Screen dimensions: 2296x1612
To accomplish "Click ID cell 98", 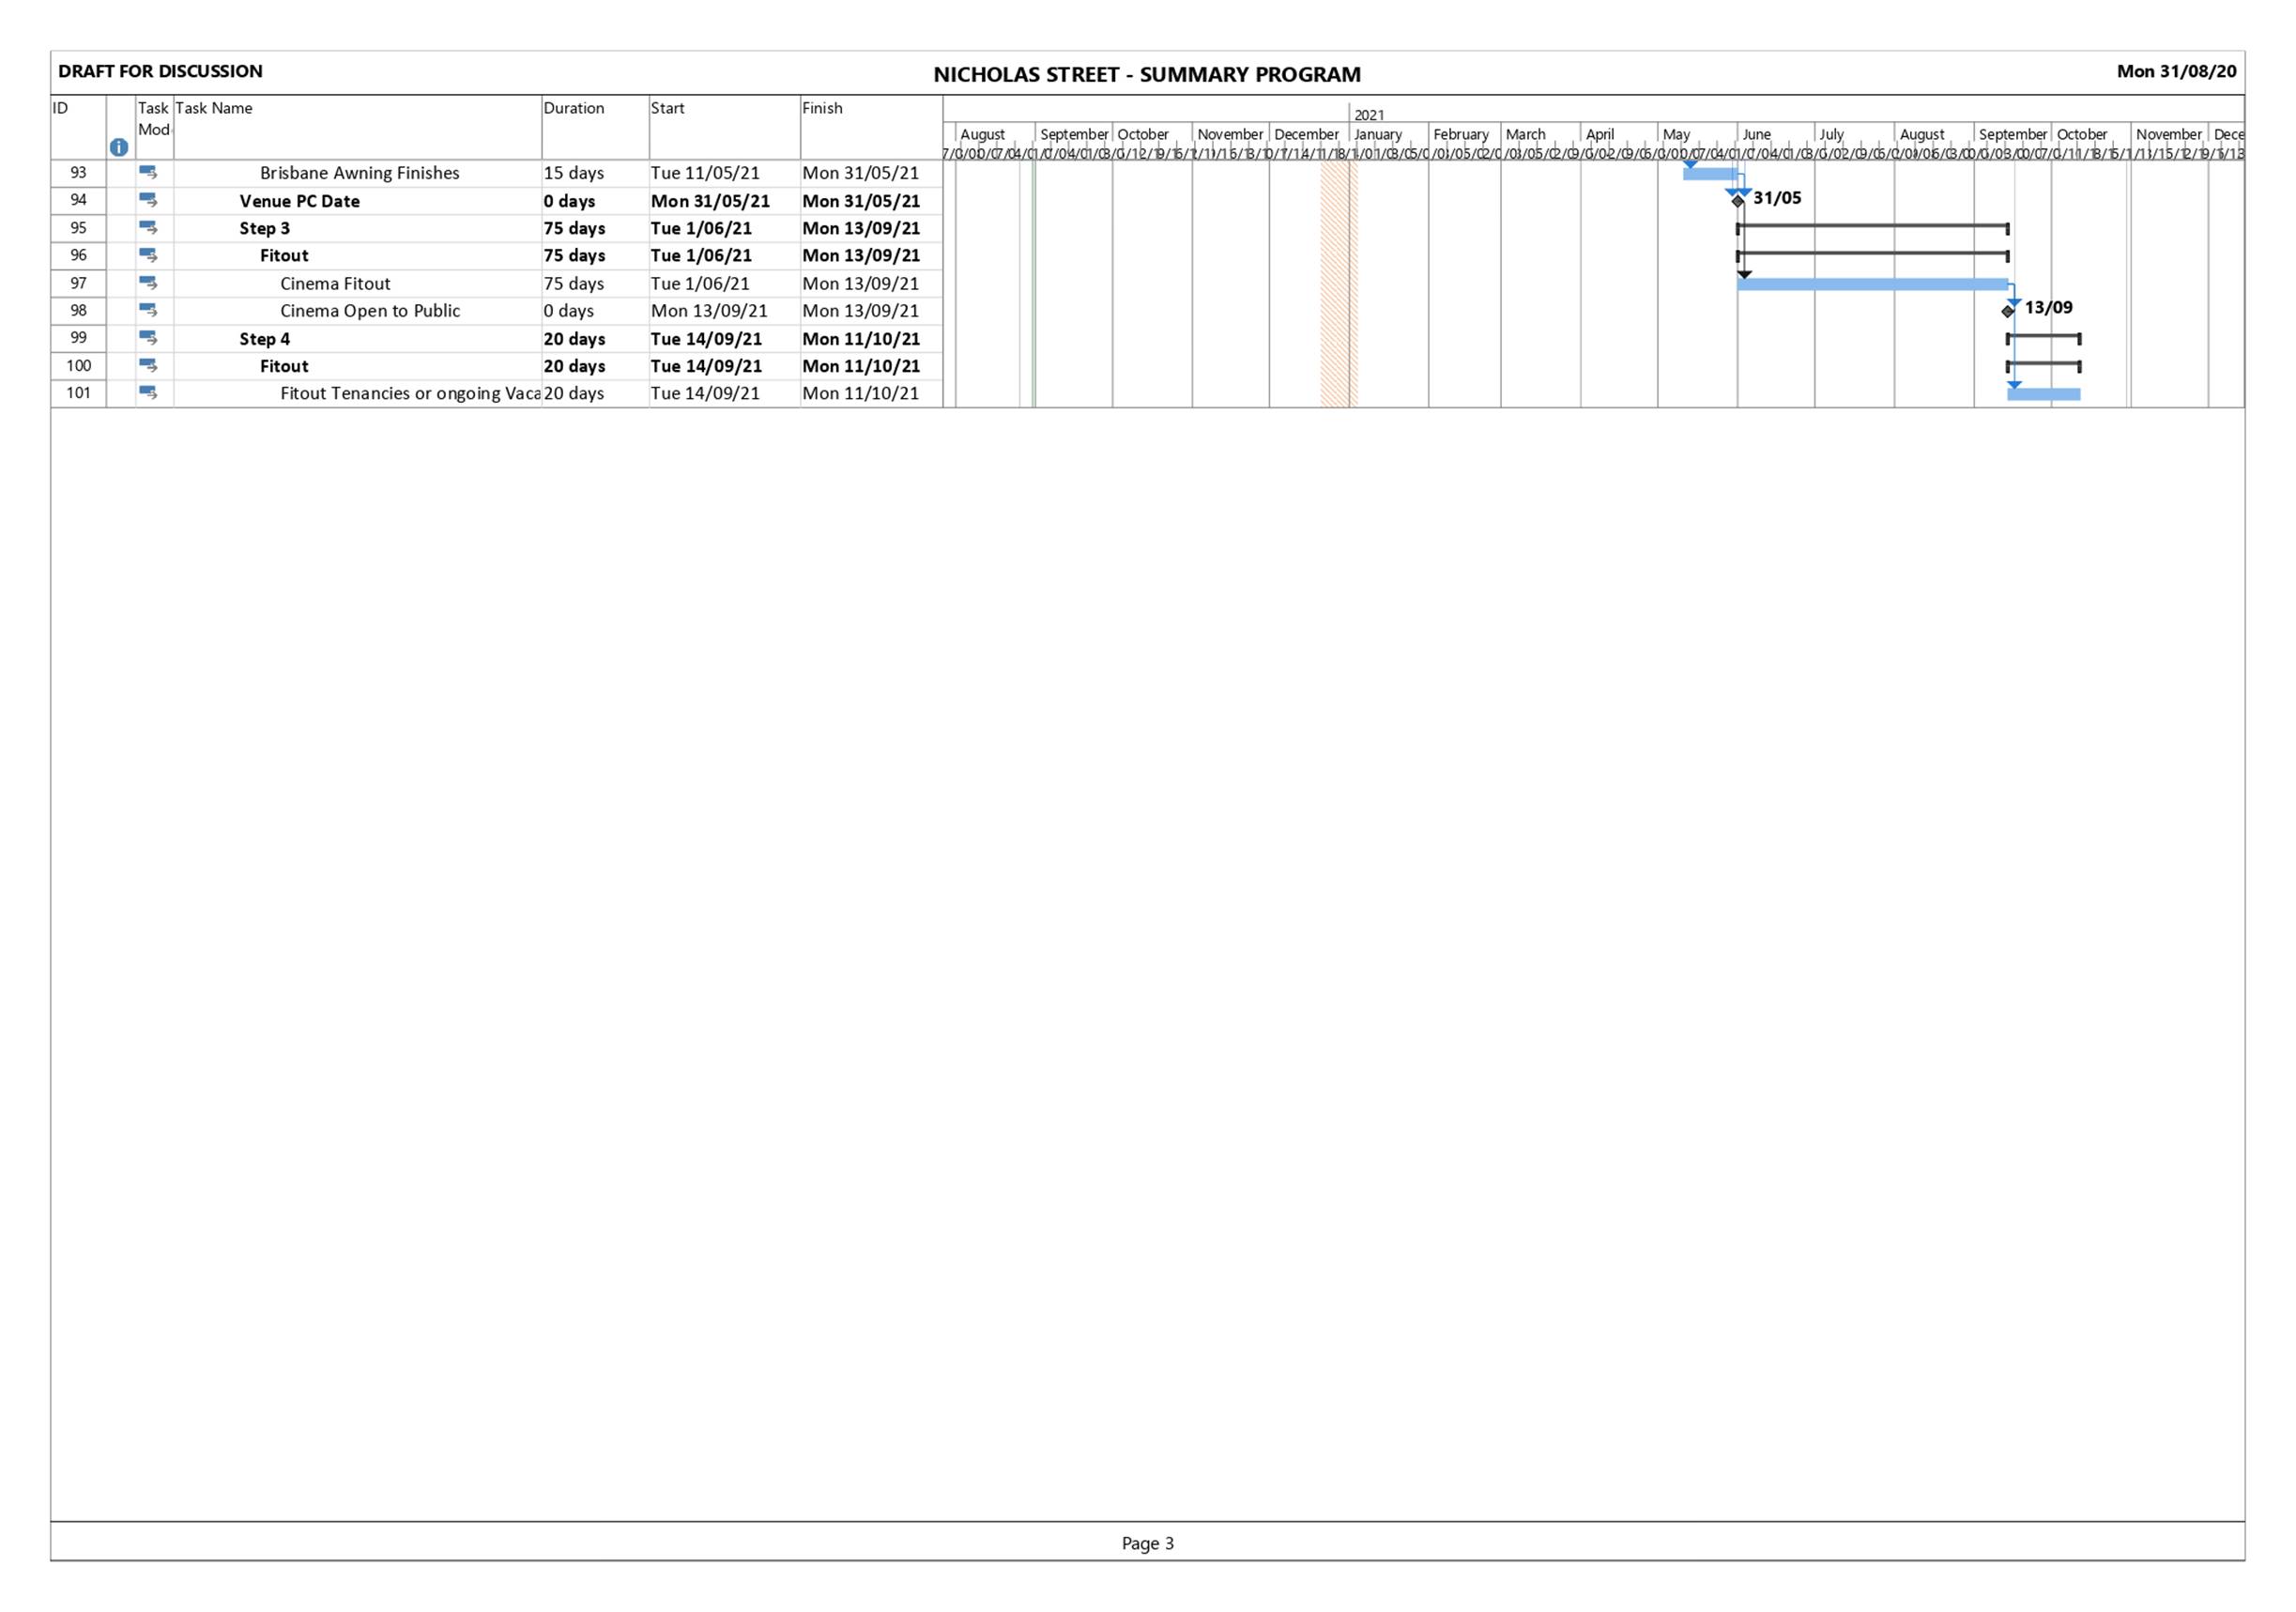I will tap(78, 310).
